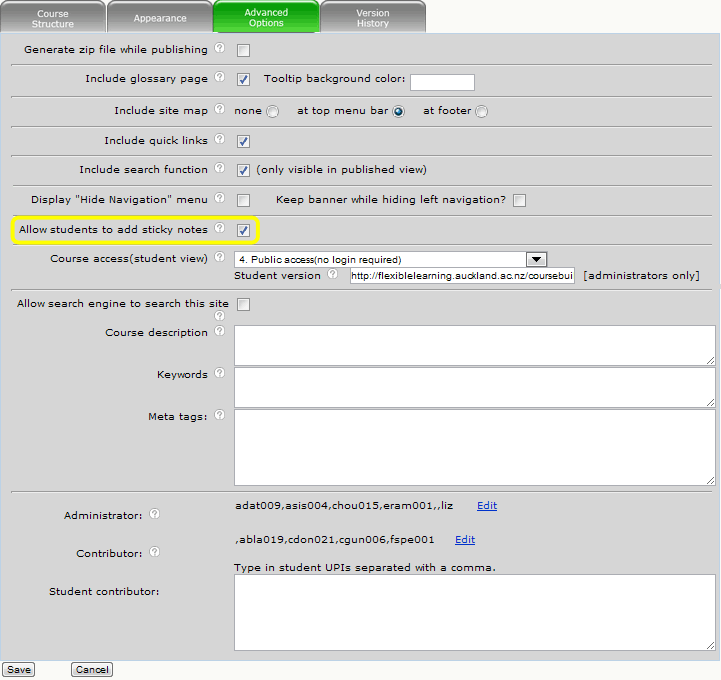Screen dimensions: 721x680
Task: Switch to Appearance tab
Action: pyautogui.click(x=160, y=17)
